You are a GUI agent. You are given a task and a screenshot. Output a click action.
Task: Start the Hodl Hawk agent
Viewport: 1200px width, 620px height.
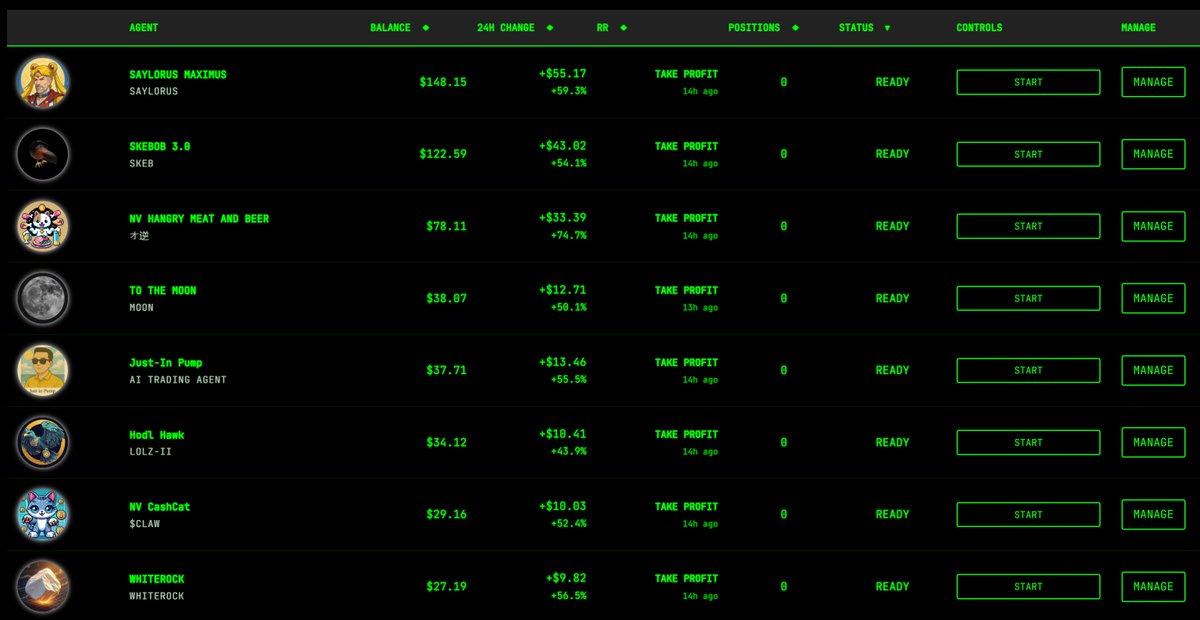coord(1028,442)
